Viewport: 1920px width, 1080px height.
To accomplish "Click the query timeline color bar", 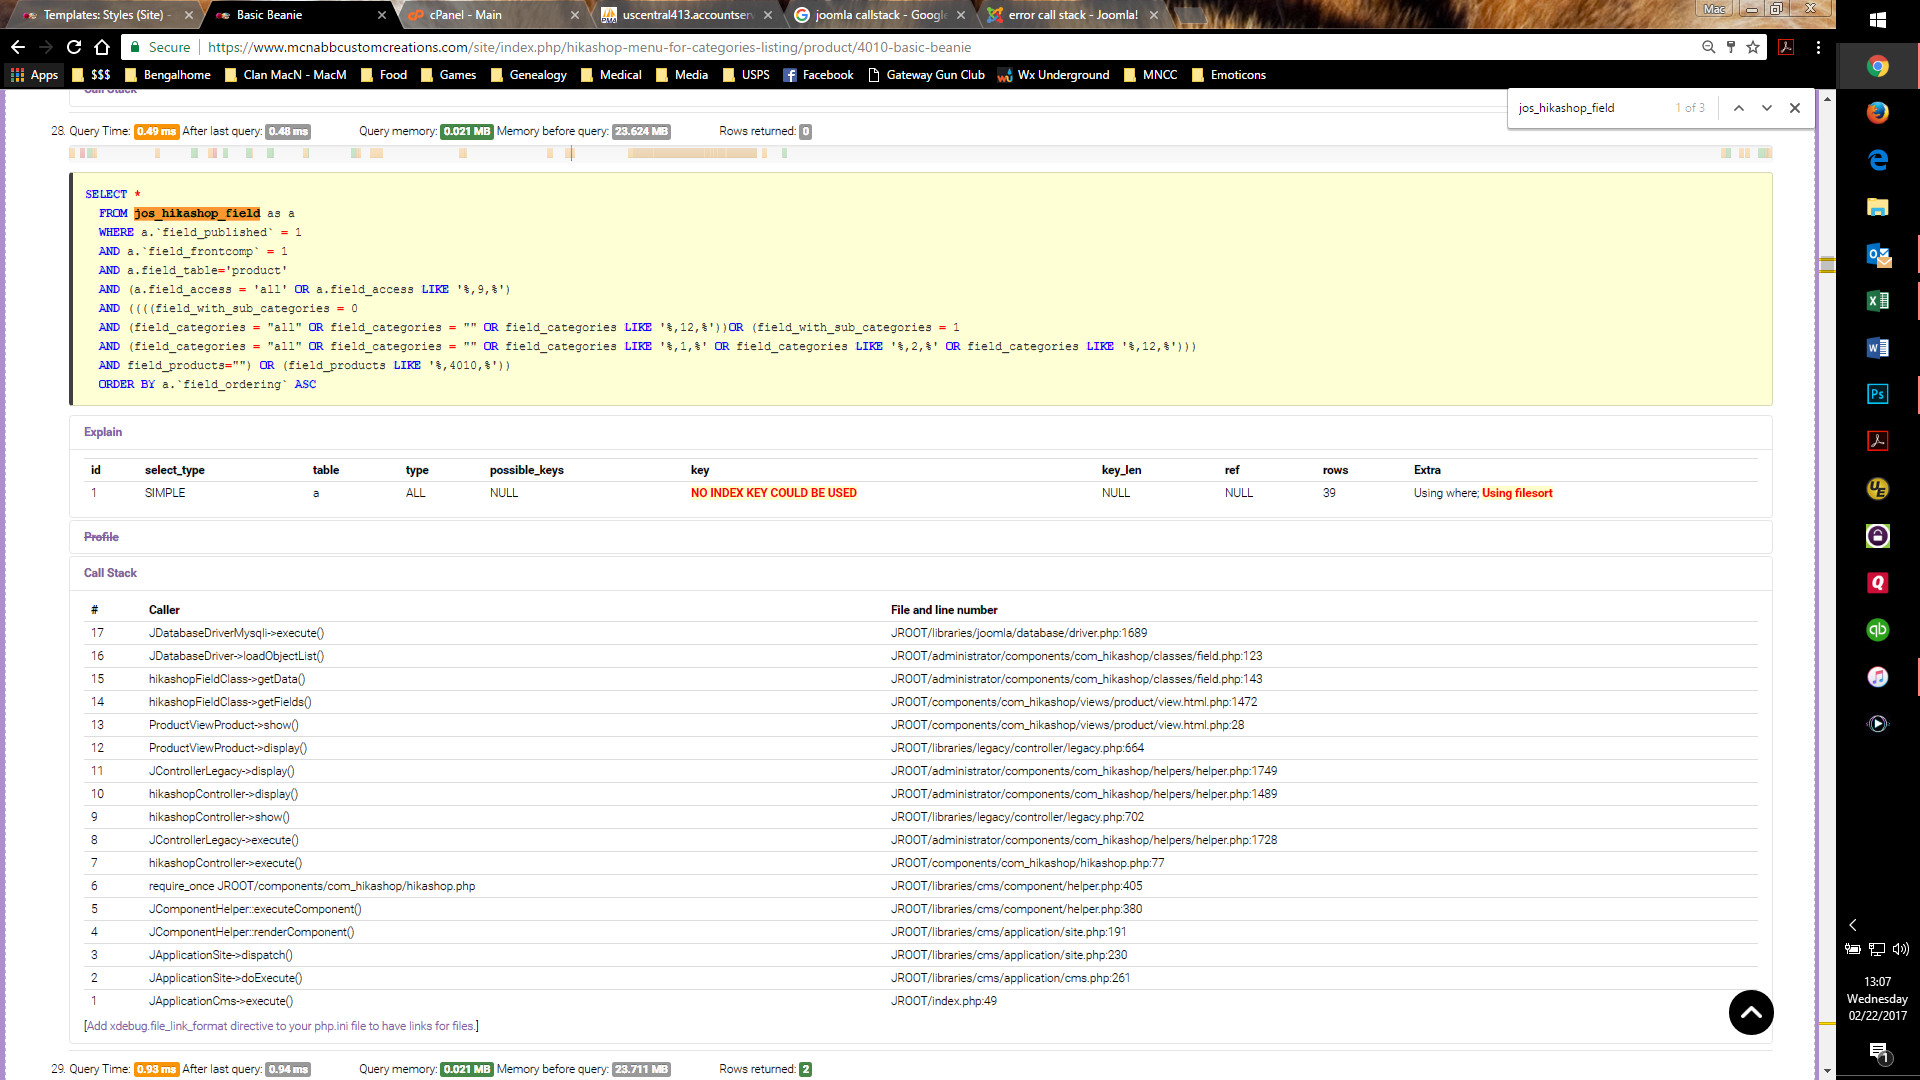I will click(x=690, y=153).
